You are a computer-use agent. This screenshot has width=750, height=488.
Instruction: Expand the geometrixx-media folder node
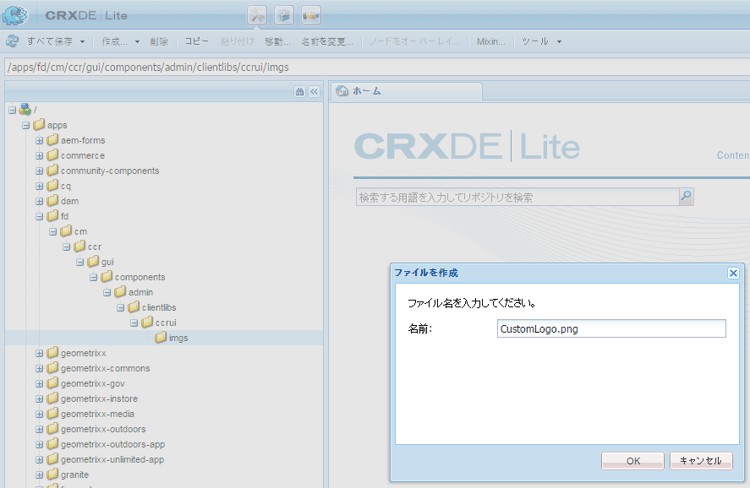(39, 414)
